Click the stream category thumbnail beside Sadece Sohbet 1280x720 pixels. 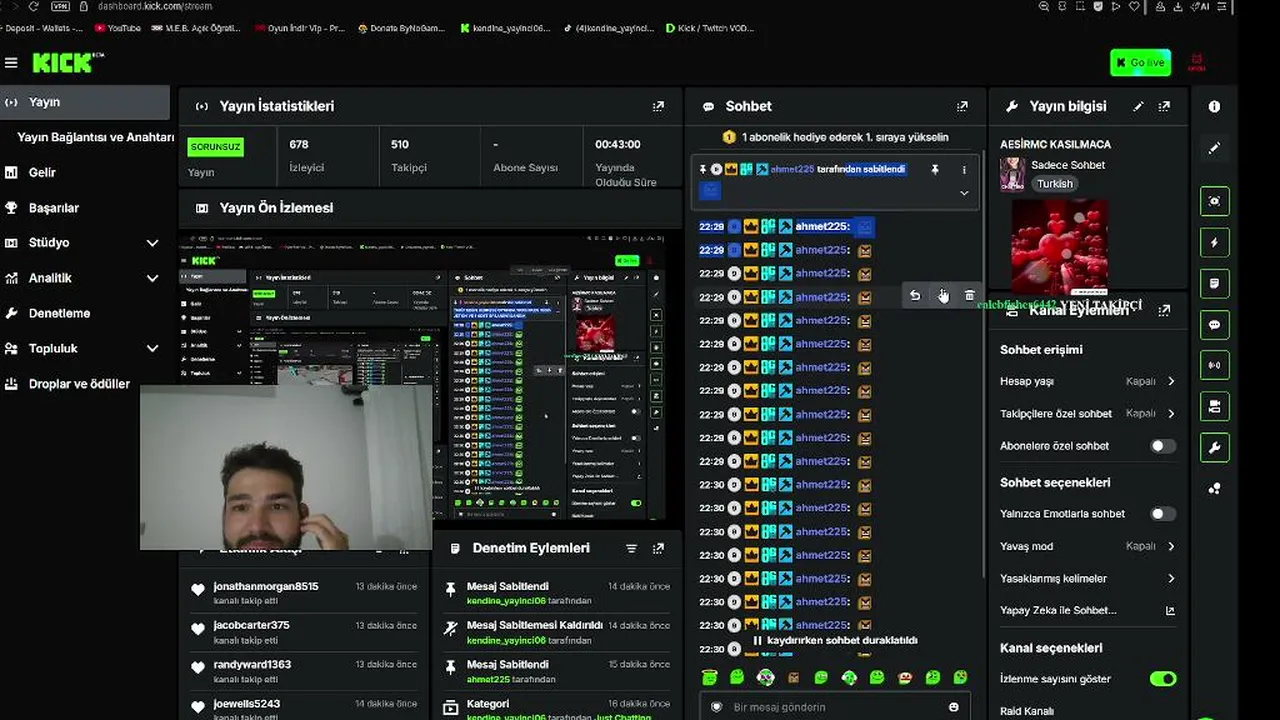(x=1012, y=174)
